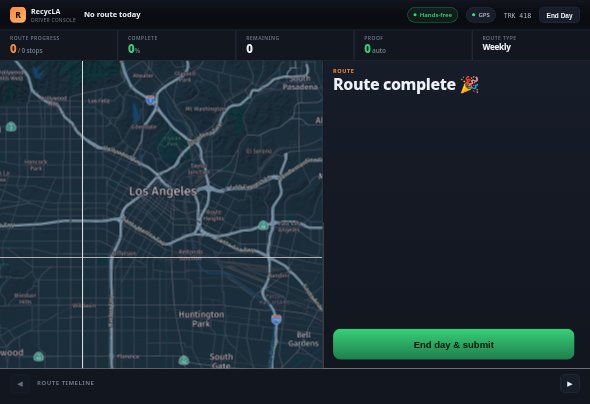Click the orange RecycLA logo icon
This screenshot has width=590, height=404.
point(18,15)
